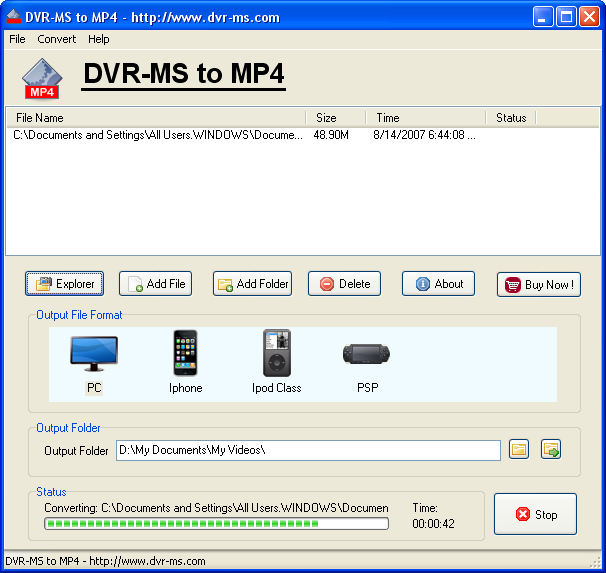The width and height of the screenshot is (606, 573).
Task: Open output folder with green arrow icon
Action: point(551,449)
